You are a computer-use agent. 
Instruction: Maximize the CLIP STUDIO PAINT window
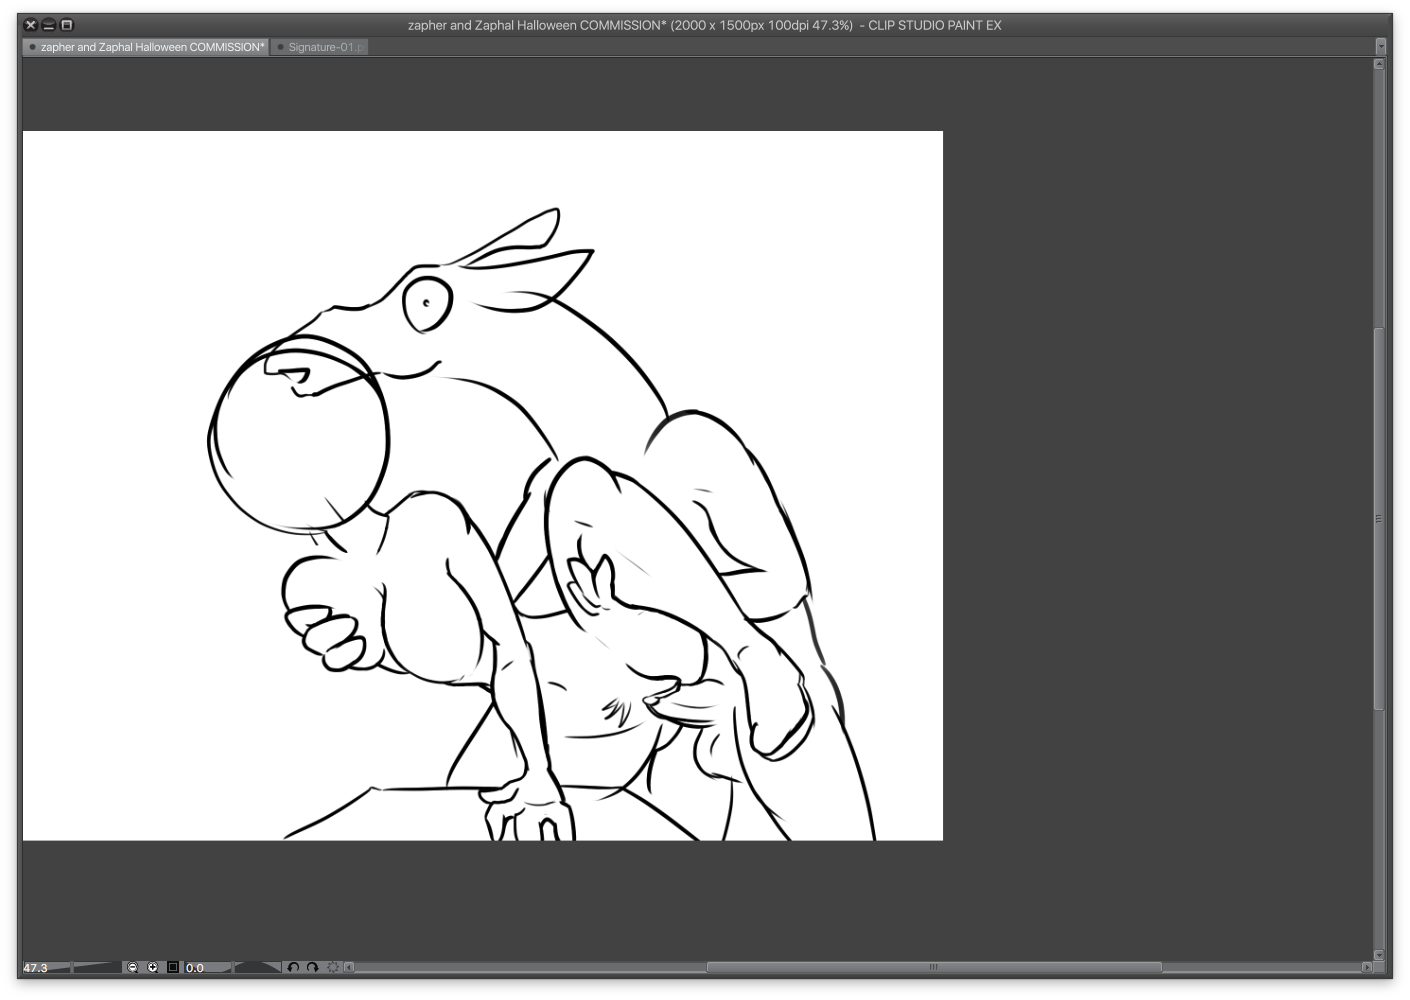point(67,25)
